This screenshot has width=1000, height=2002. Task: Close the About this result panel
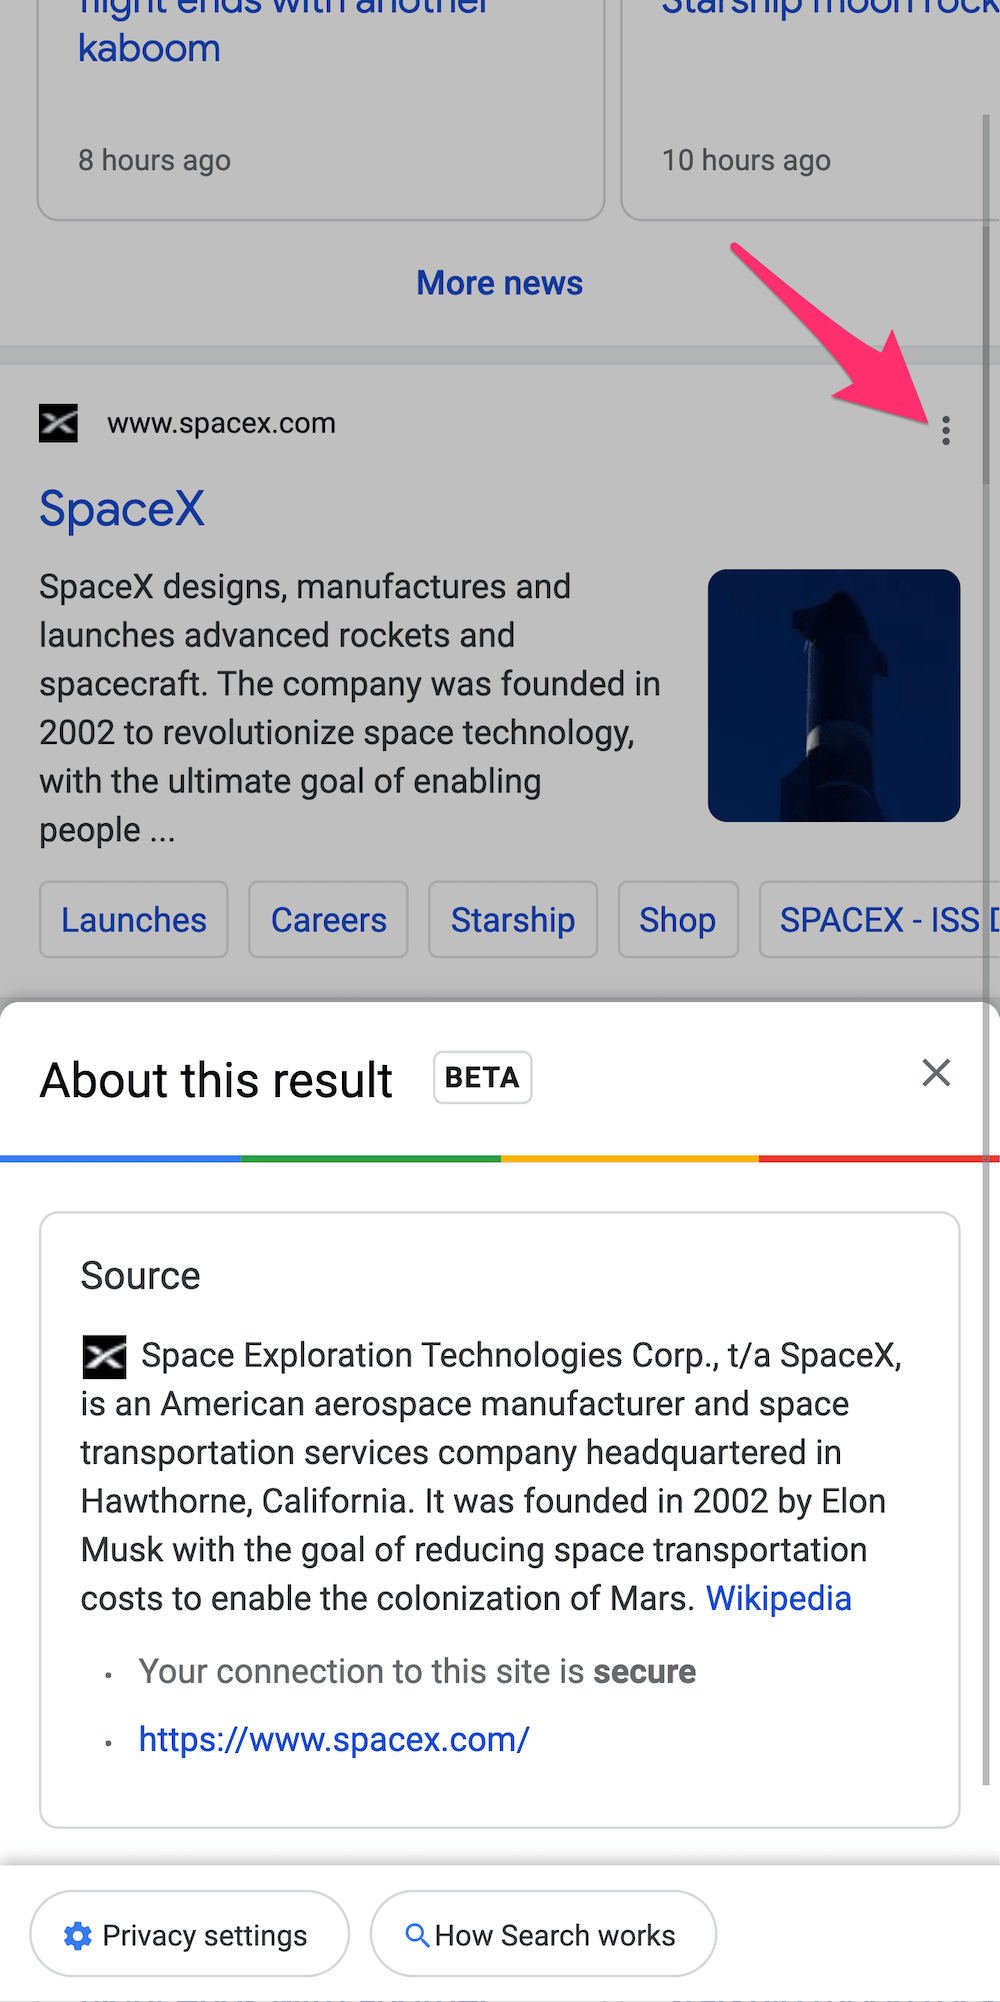[x=936, y=1073]
